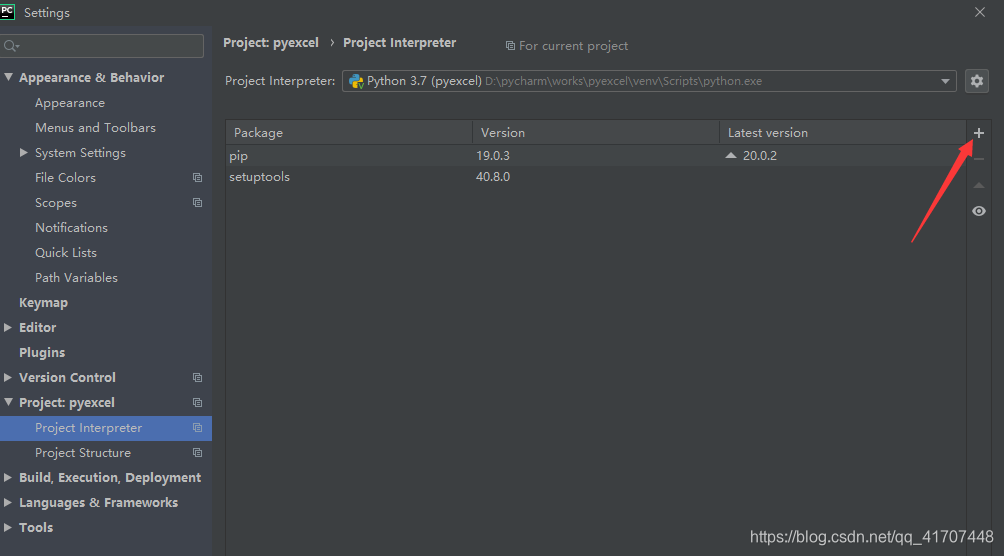Click Latest version column header
This screenshot has height=556, width=1004.
point(843,133)
